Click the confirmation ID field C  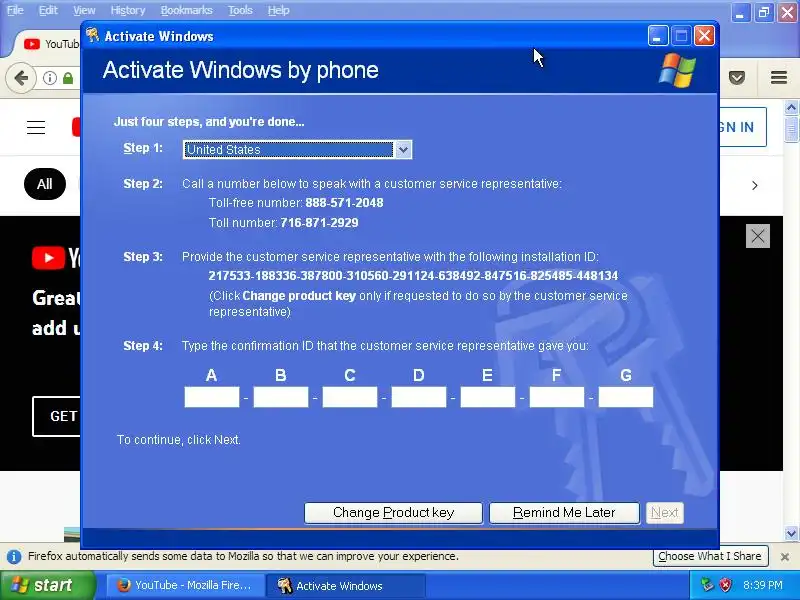(349, 397)
